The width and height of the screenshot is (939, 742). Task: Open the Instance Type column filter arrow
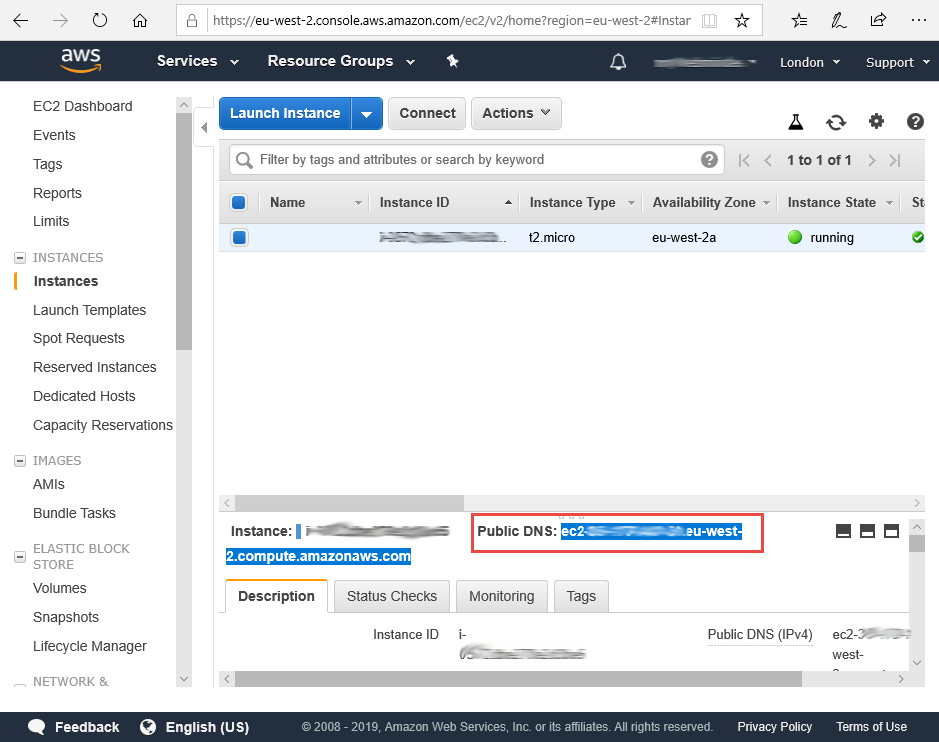tap(631, 203)
